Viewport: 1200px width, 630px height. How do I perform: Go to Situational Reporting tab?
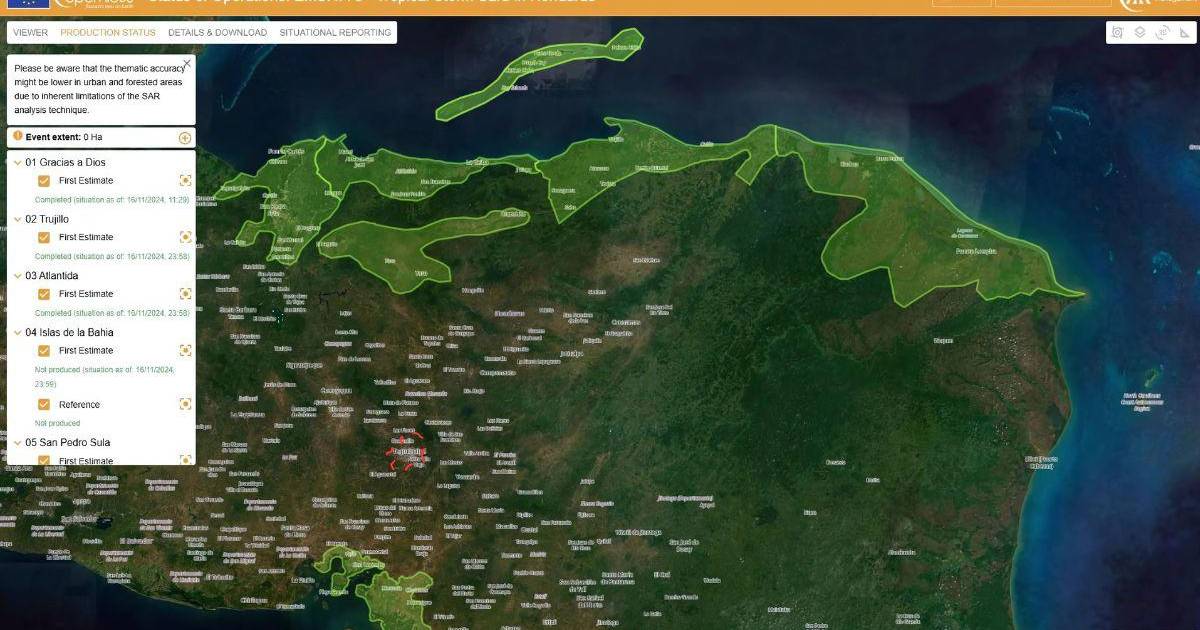335,33
